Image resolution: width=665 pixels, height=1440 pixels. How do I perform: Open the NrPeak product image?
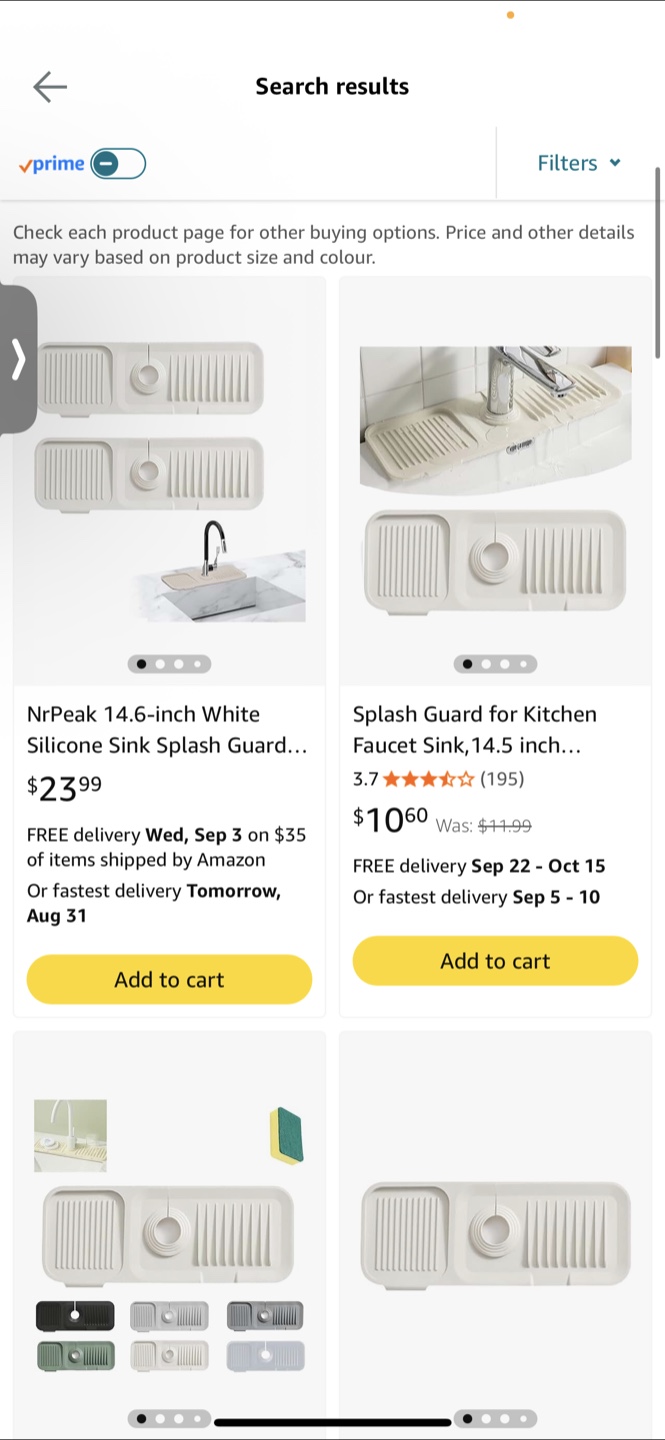(x=169, y=480)
